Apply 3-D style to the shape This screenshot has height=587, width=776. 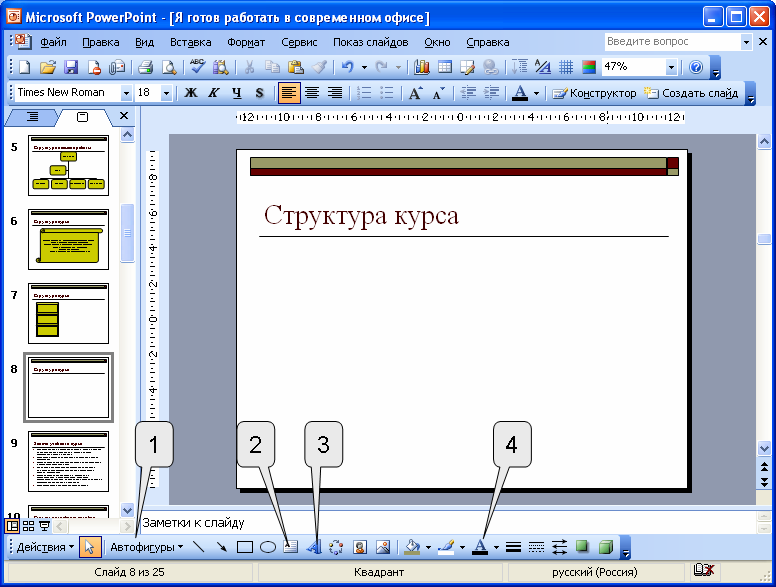coord(606,547)
